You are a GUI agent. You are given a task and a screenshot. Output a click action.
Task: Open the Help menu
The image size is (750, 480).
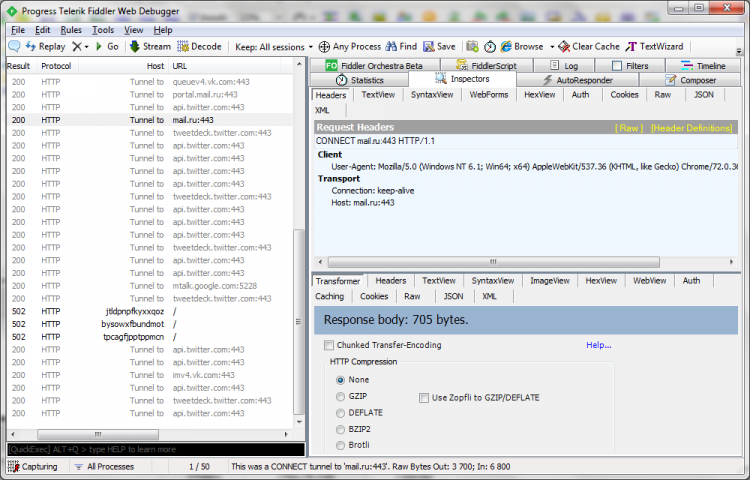pos(163,30)
